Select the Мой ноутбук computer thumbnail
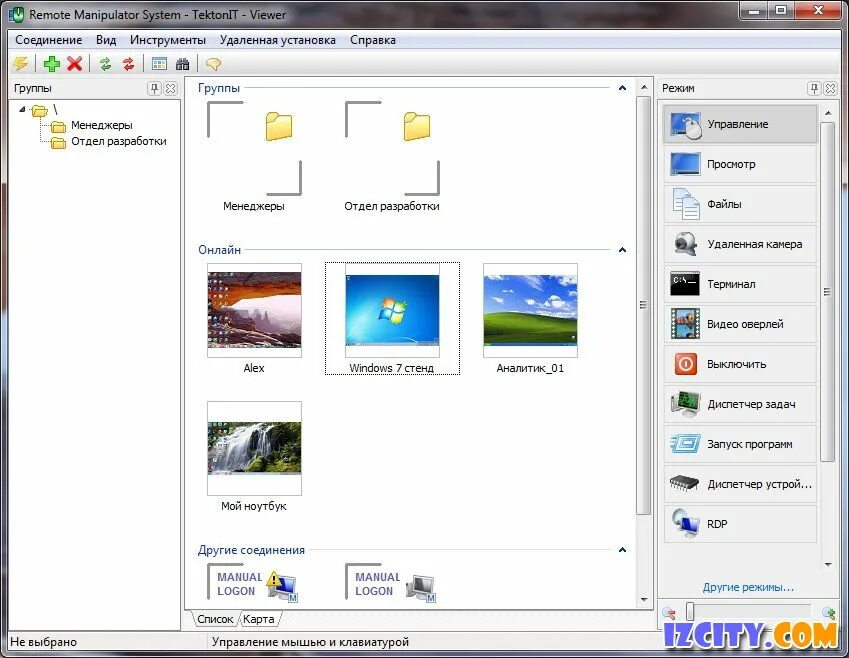This screenshot has width=849, height=658. point(254,448)
